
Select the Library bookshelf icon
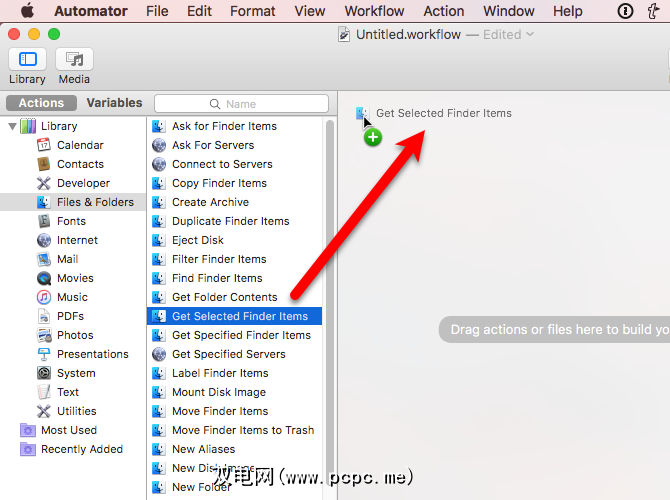(x=28, y=126)
